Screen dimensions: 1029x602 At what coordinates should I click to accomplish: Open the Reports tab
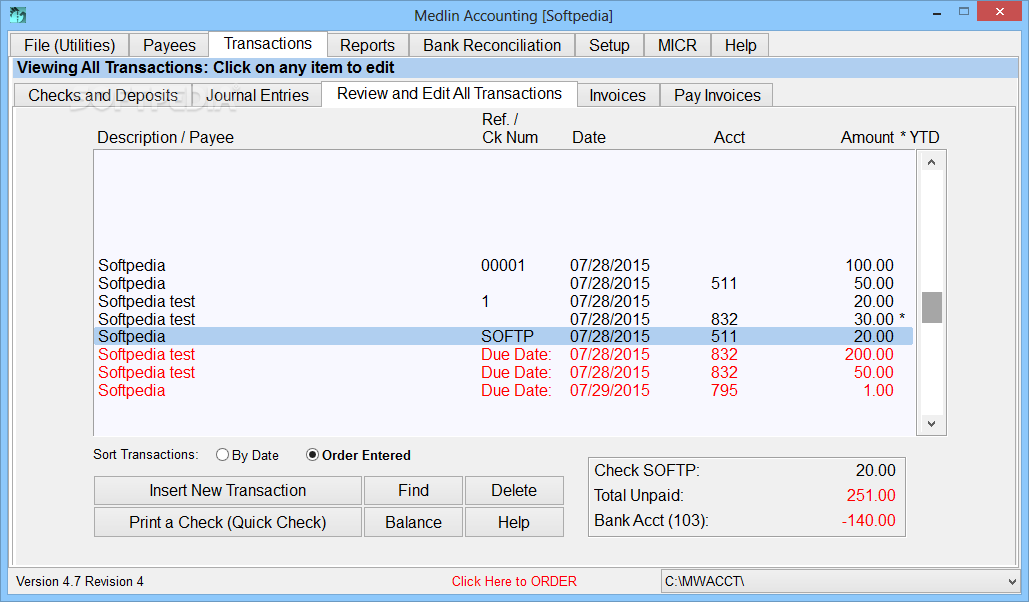(368, 45)
